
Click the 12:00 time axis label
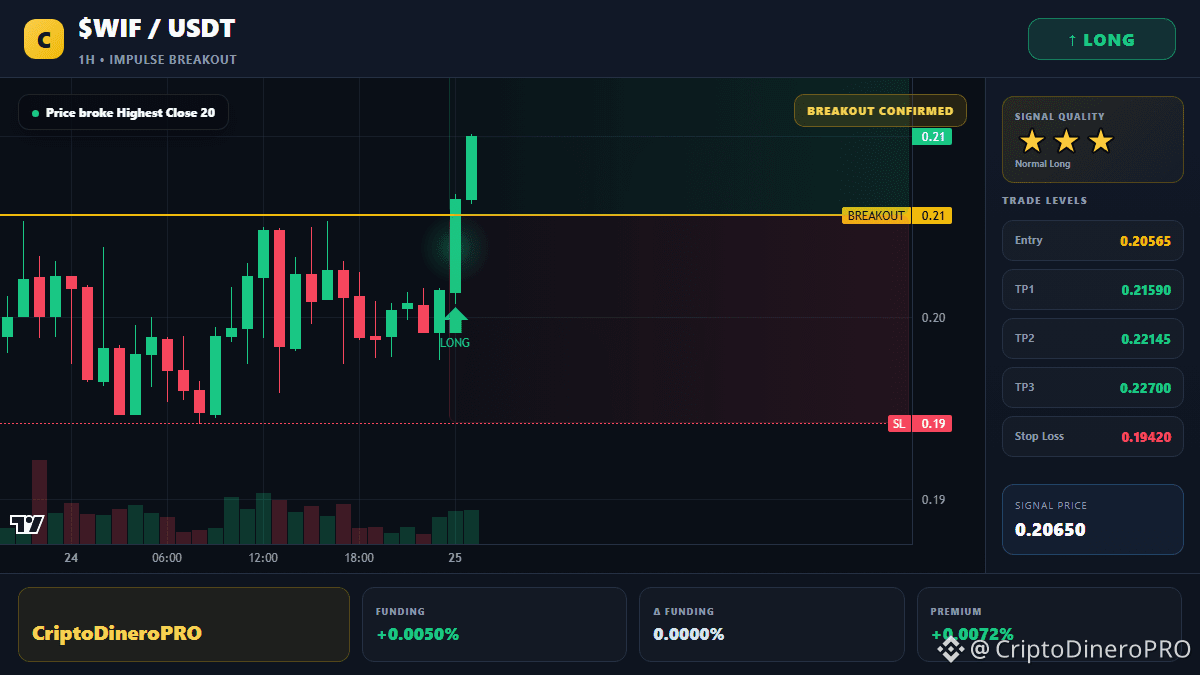pos(263,558)
